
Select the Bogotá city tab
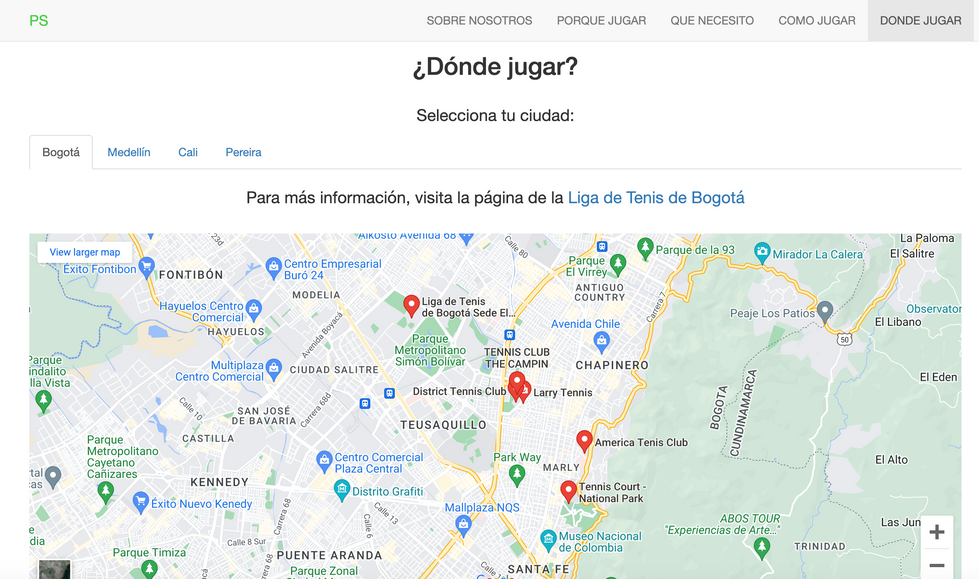61,152
